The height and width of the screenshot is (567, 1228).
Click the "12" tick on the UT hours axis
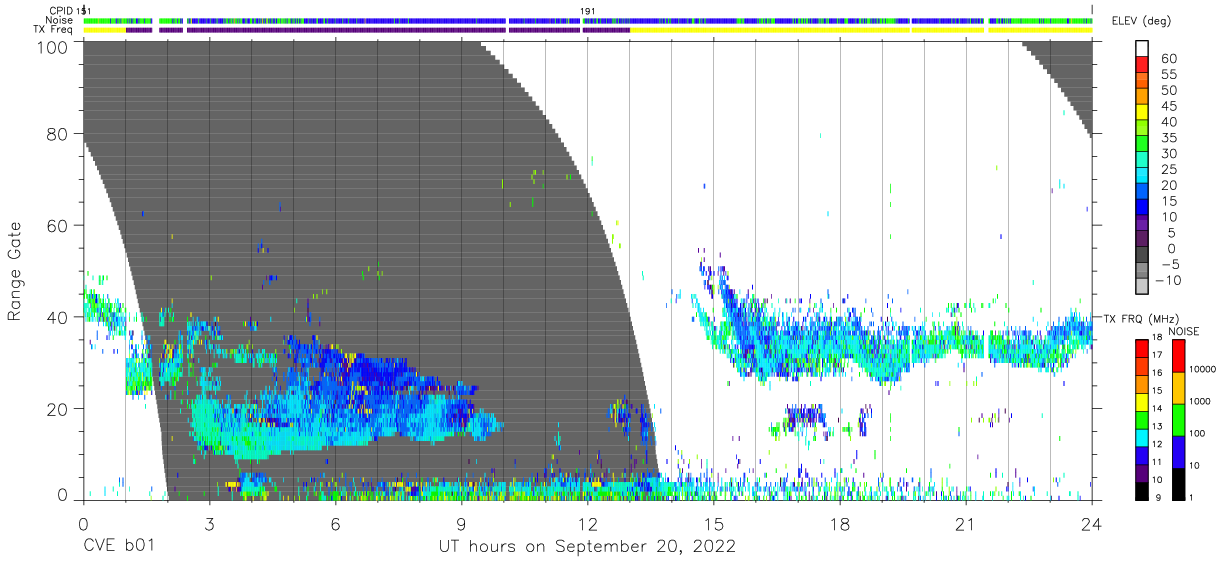pos(587,524)
